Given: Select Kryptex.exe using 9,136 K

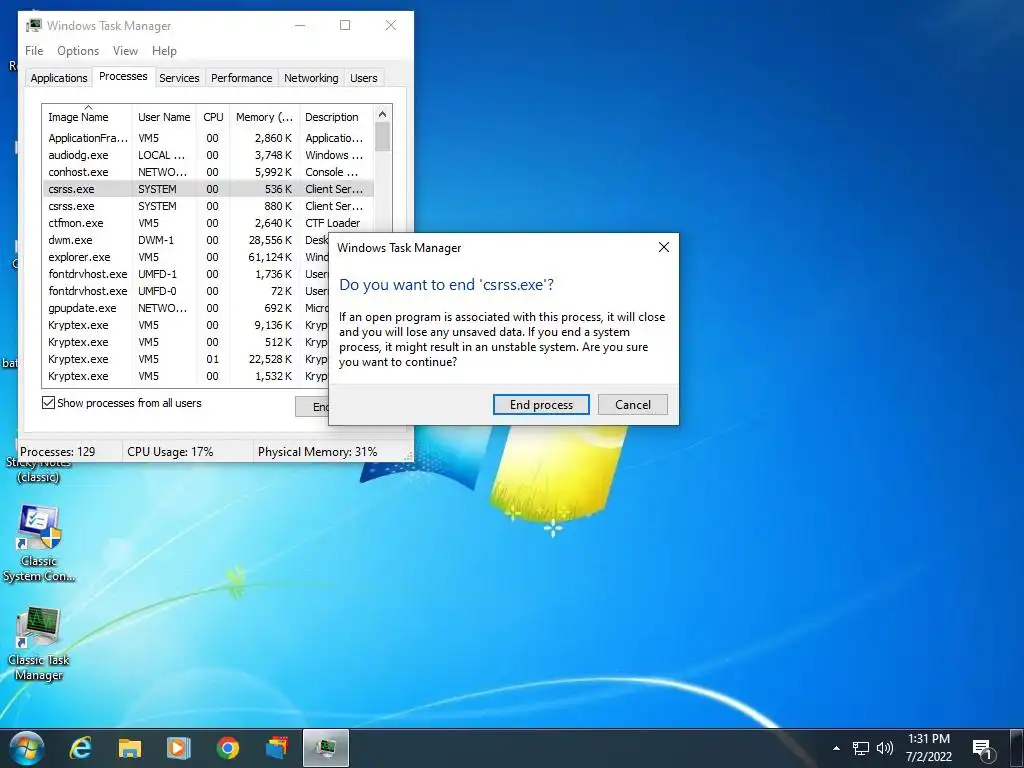Looking at the screenshot, I should pyautogui.click(x=186, y=325).
